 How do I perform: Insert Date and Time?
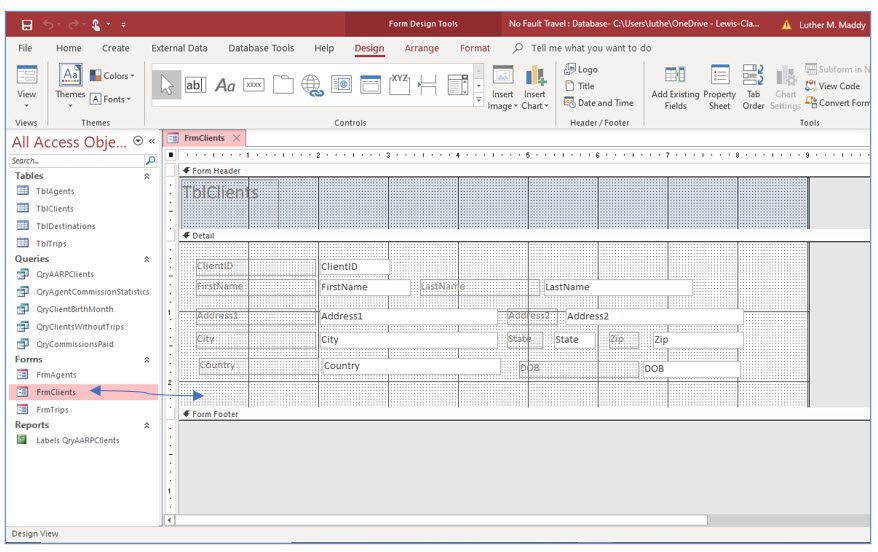(599, 103)
